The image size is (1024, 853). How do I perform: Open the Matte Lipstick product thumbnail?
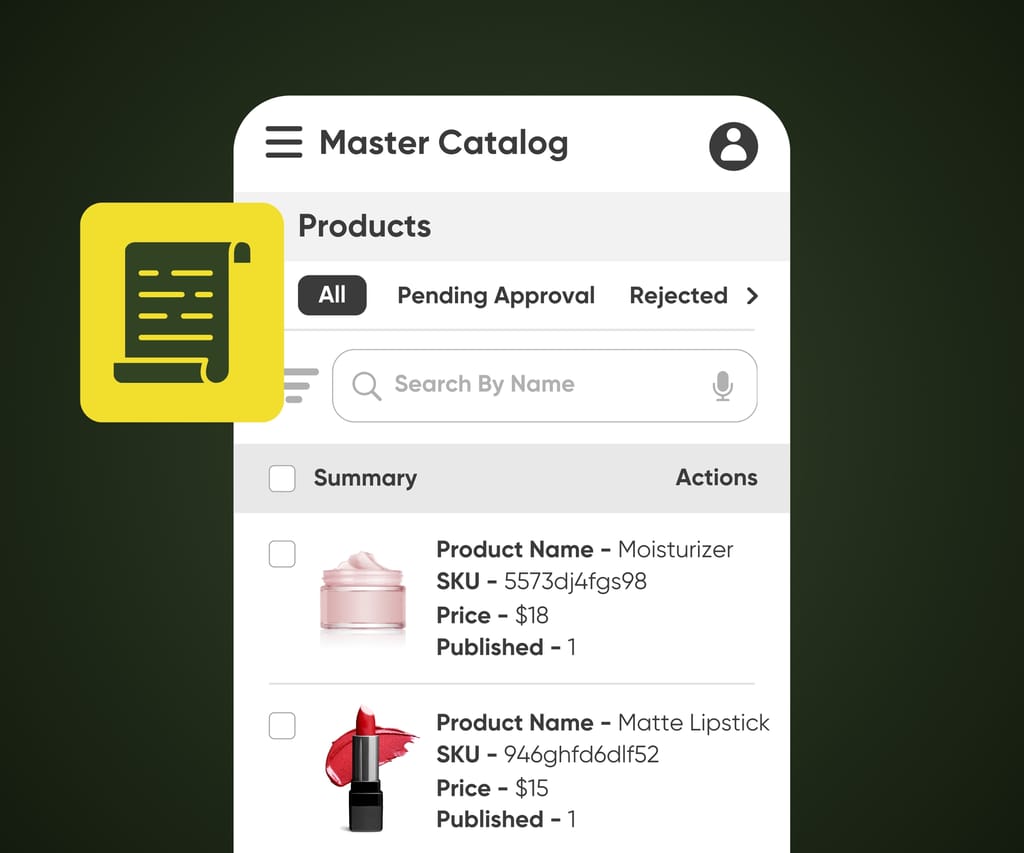tap(368, 768)
